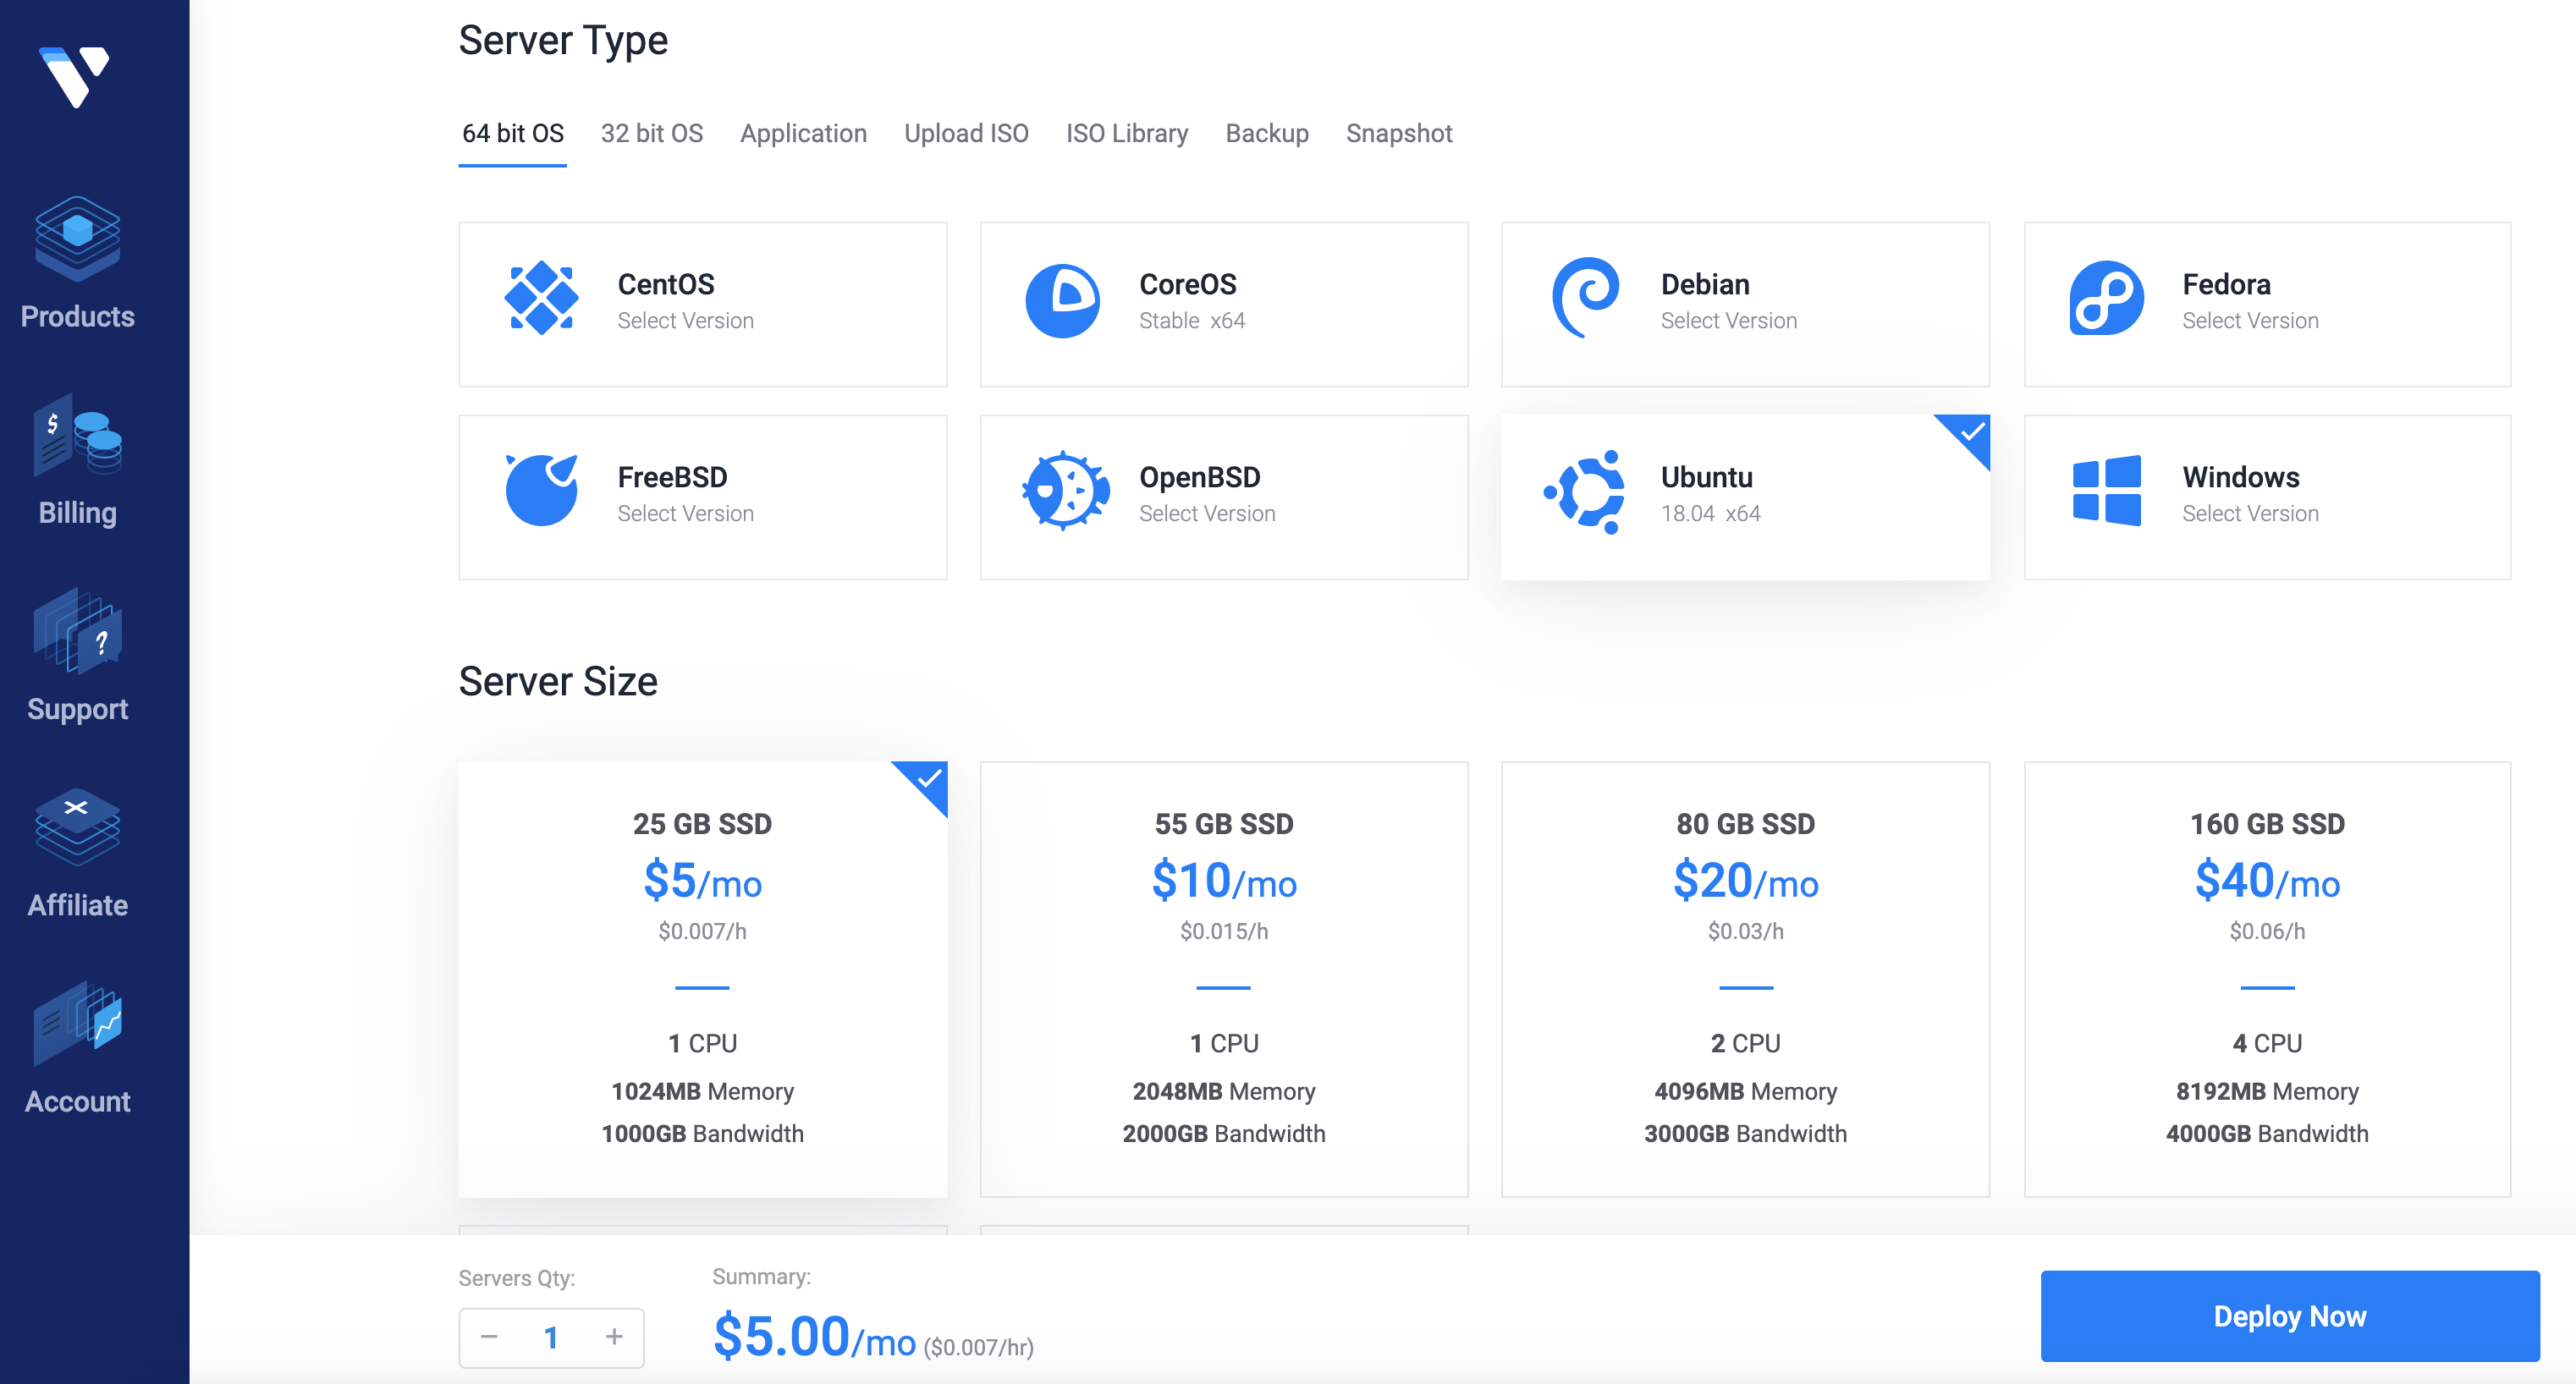2576x1384 pixels.
Task: Pick the Fedora logo icon
Action: pos(2106,299)
